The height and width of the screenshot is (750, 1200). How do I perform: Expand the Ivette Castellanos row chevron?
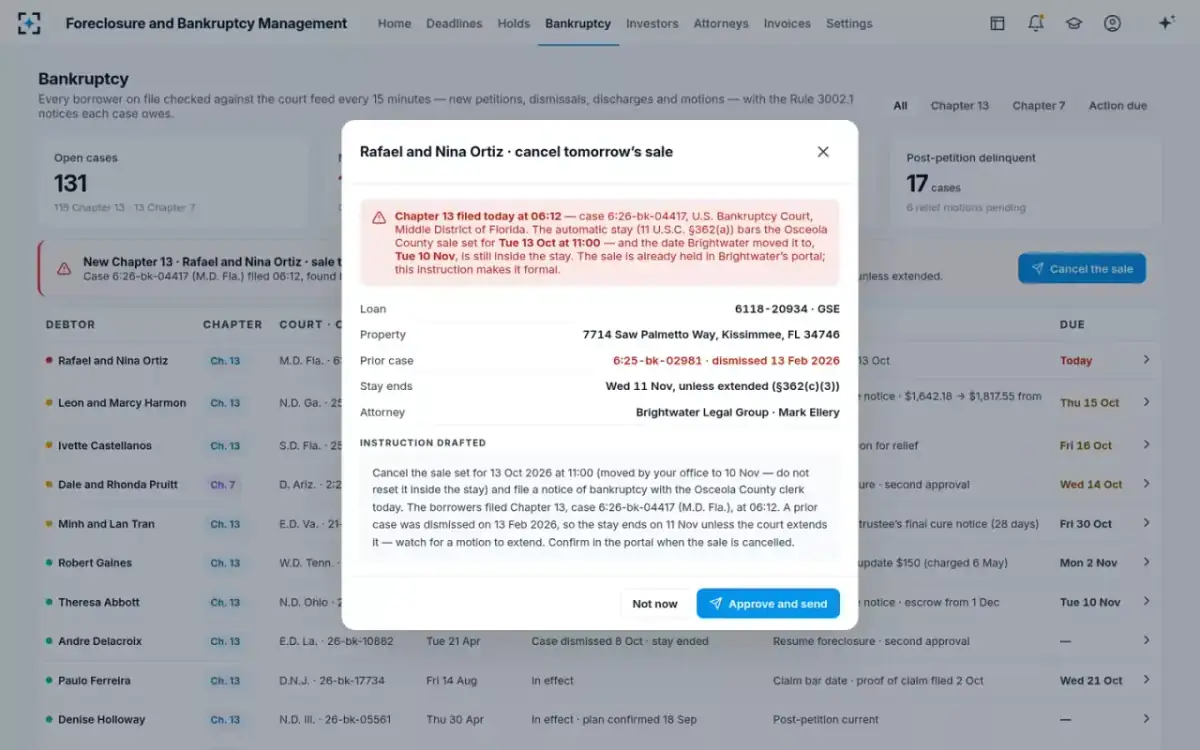[1146, 445]
